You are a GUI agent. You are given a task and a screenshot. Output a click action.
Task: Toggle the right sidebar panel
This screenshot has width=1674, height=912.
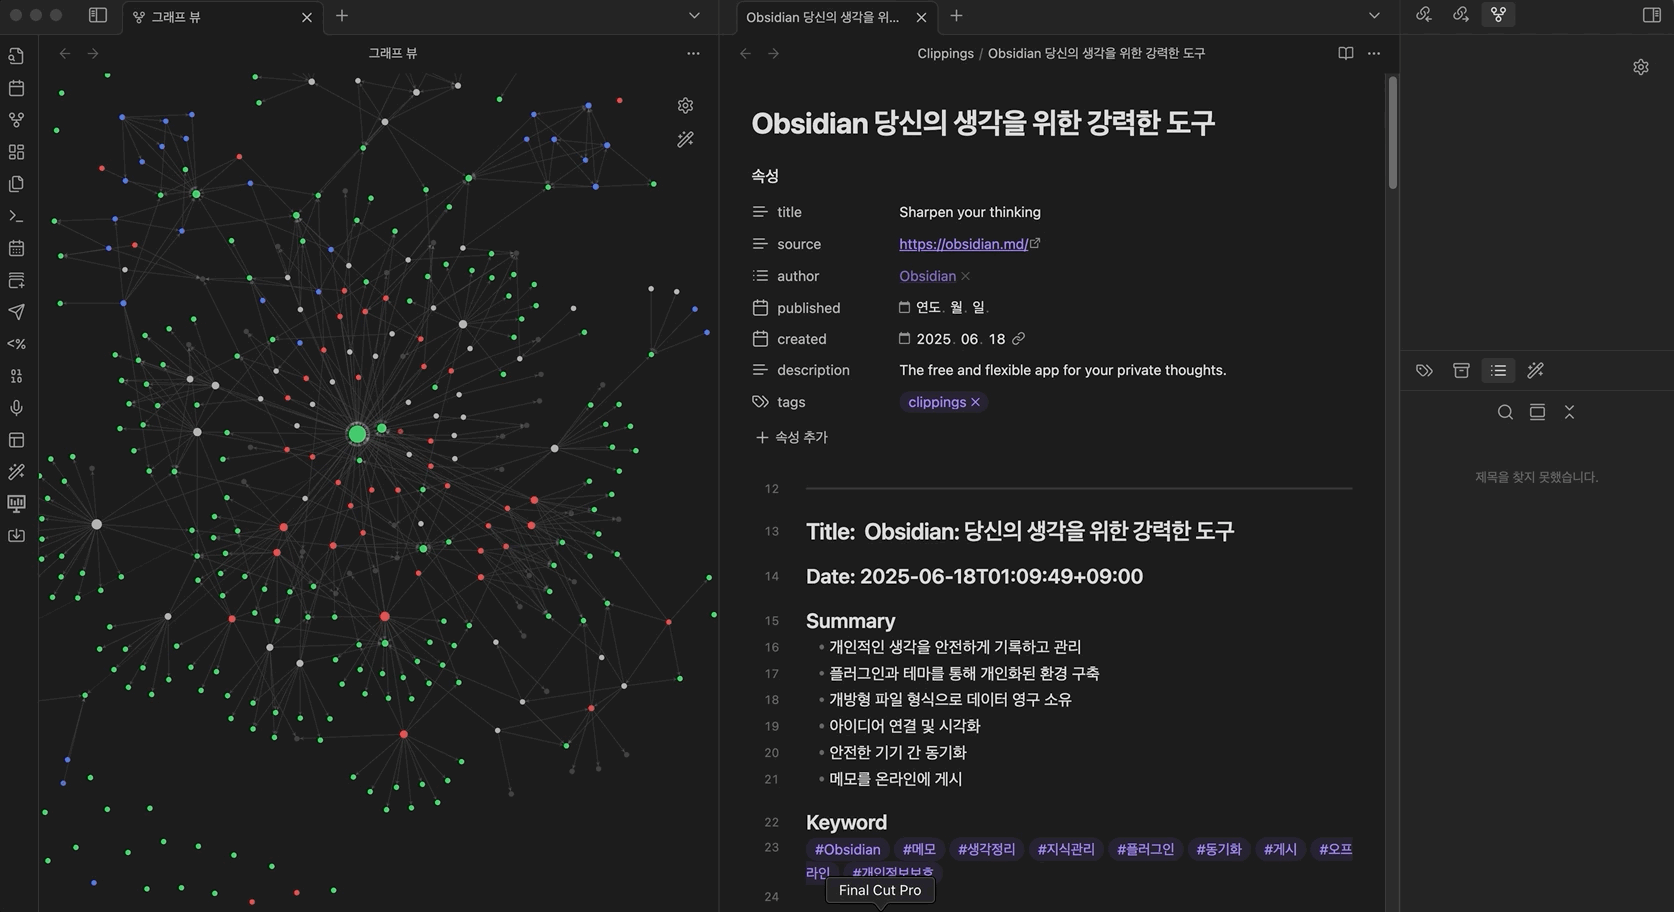point(1651,15)
